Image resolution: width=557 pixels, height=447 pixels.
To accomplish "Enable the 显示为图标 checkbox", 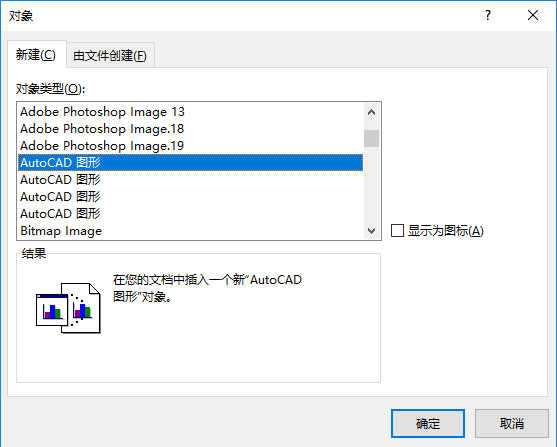I will pyautogui.click(x=397, y=231).
